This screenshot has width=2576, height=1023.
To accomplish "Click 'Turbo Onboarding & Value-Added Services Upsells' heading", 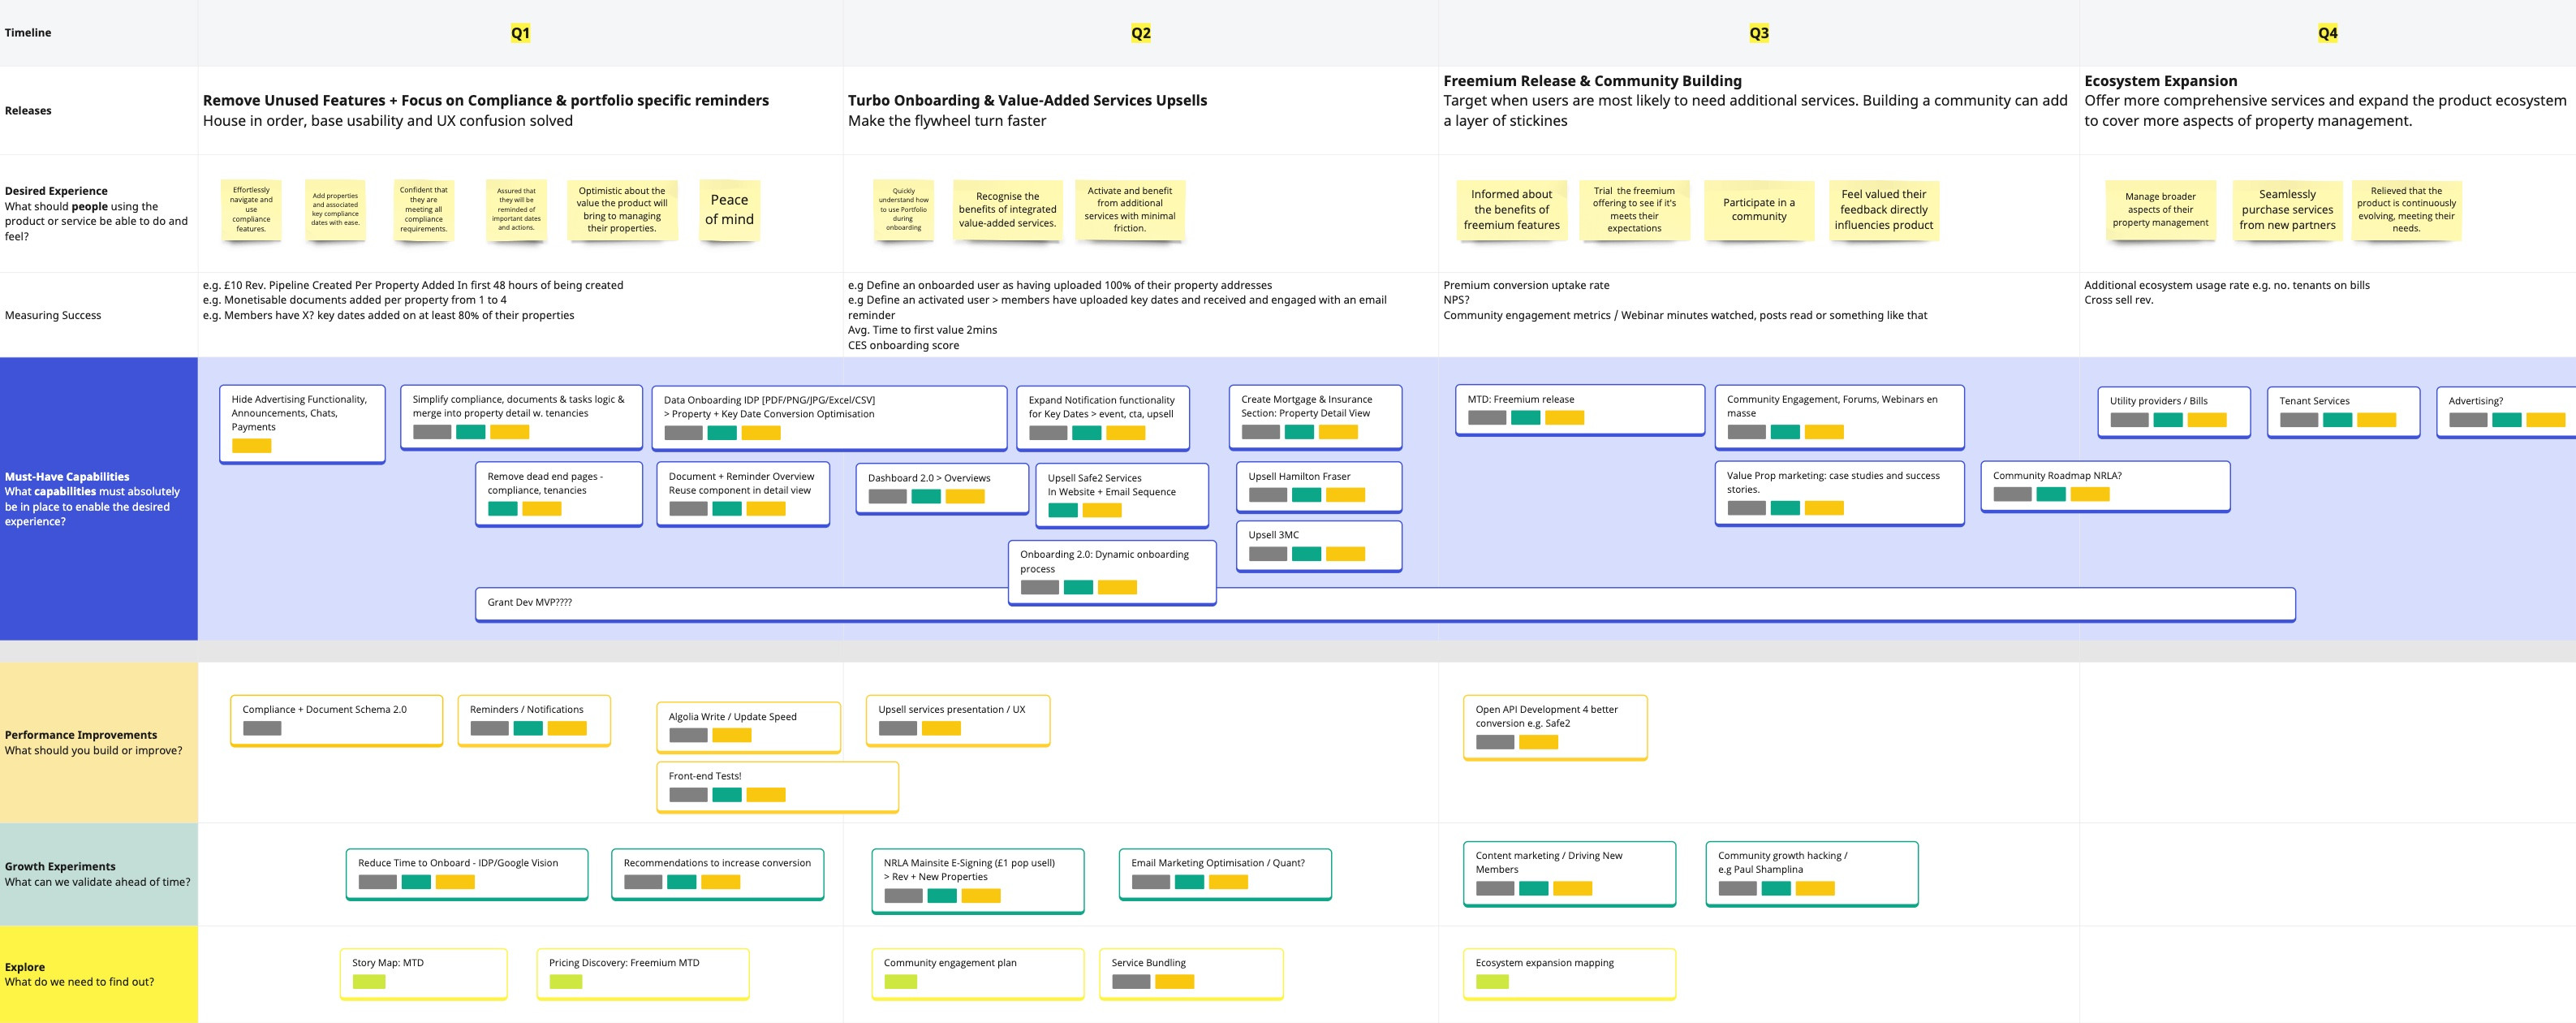I will pyautogui.click(x=1027, y=100).
